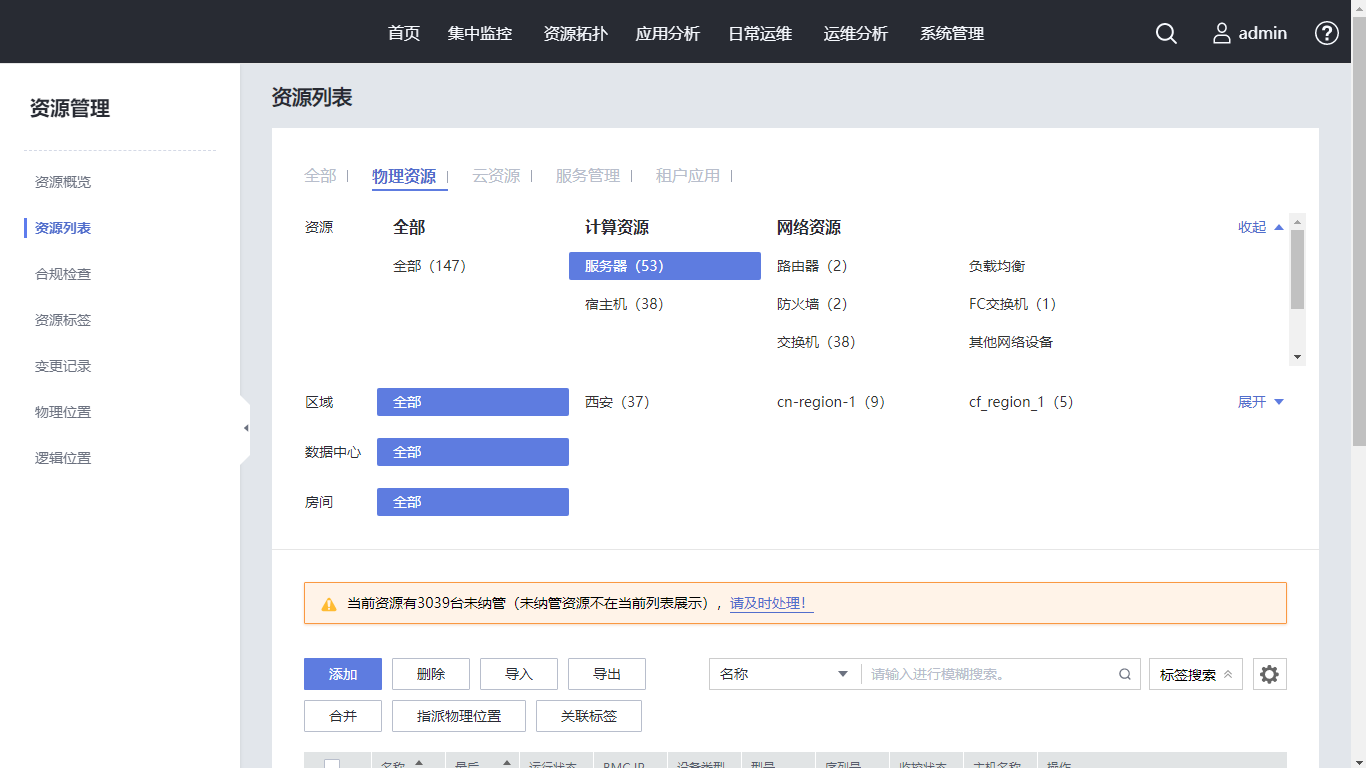Viewport: 1366px width, 768px height.
Task: Click the warning triangle icon in alert banner
Action: coord(328,604)
